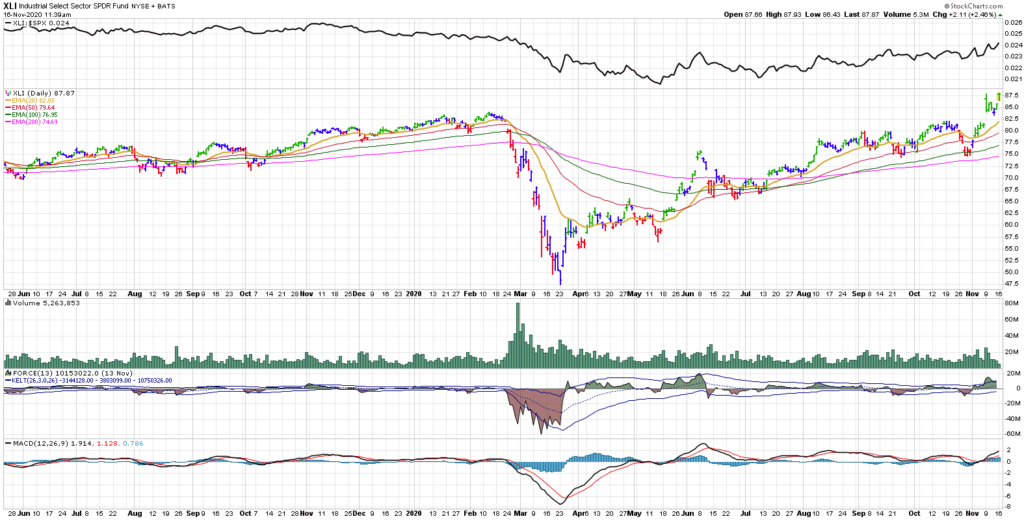Click the 82.5 label on the price axis
This screenshot has width=1024, height=521.
tap(1011, 118)
